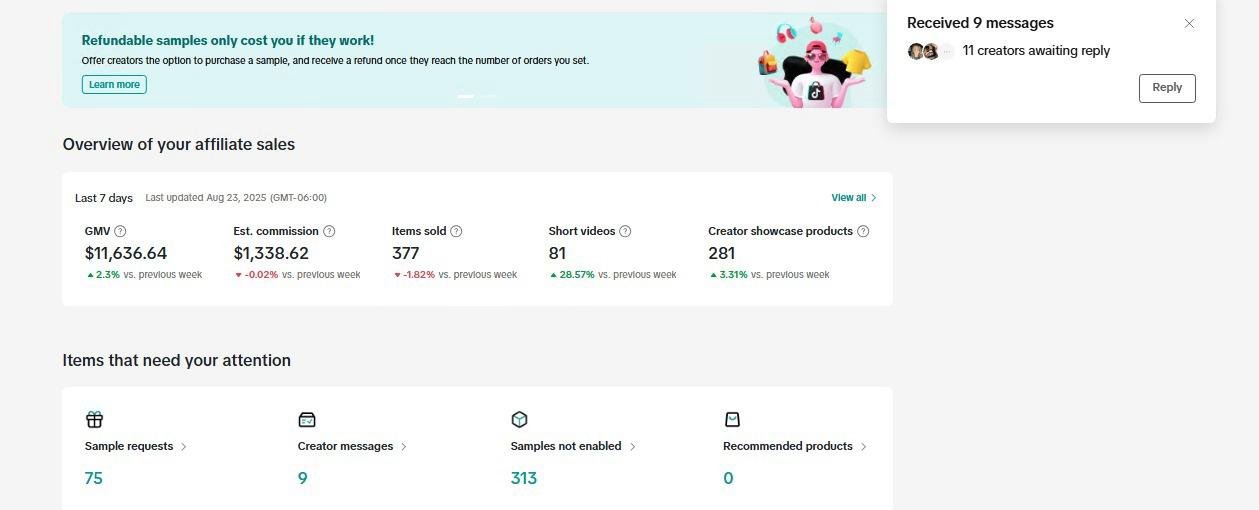Screen dimensions: 1259x510
Task: Click the Creator showcase products help icon
Action: tap(863, 231)
